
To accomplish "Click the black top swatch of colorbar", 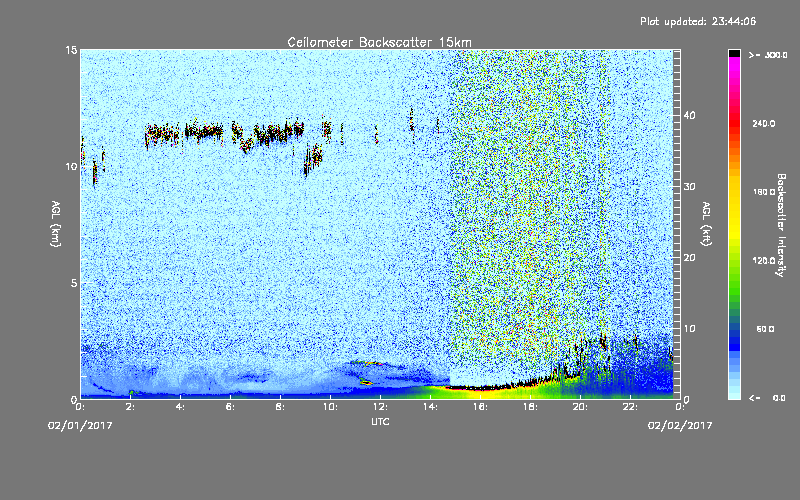I will (734, 53).
